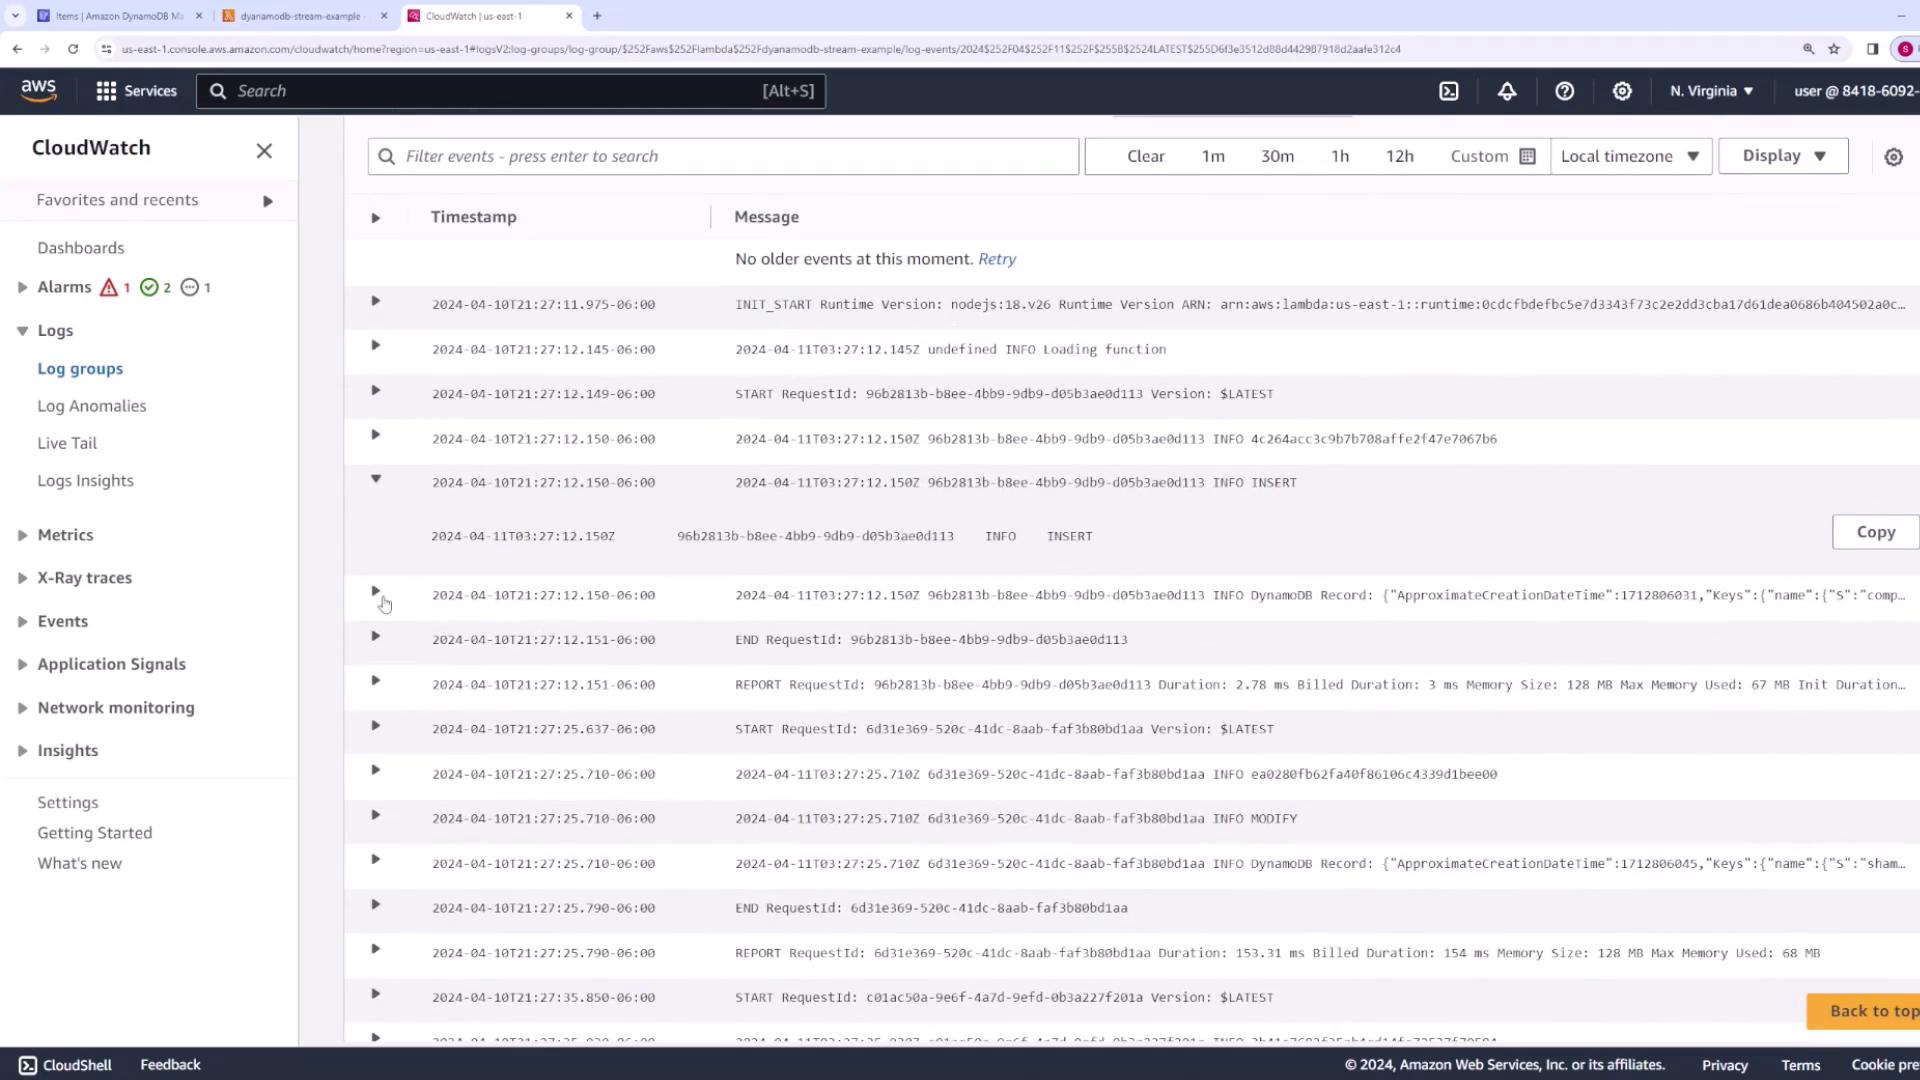Select Log groups in the sidebar
The height and width of the screenshot is (1080, 1920).
click(x=80, y=369)
